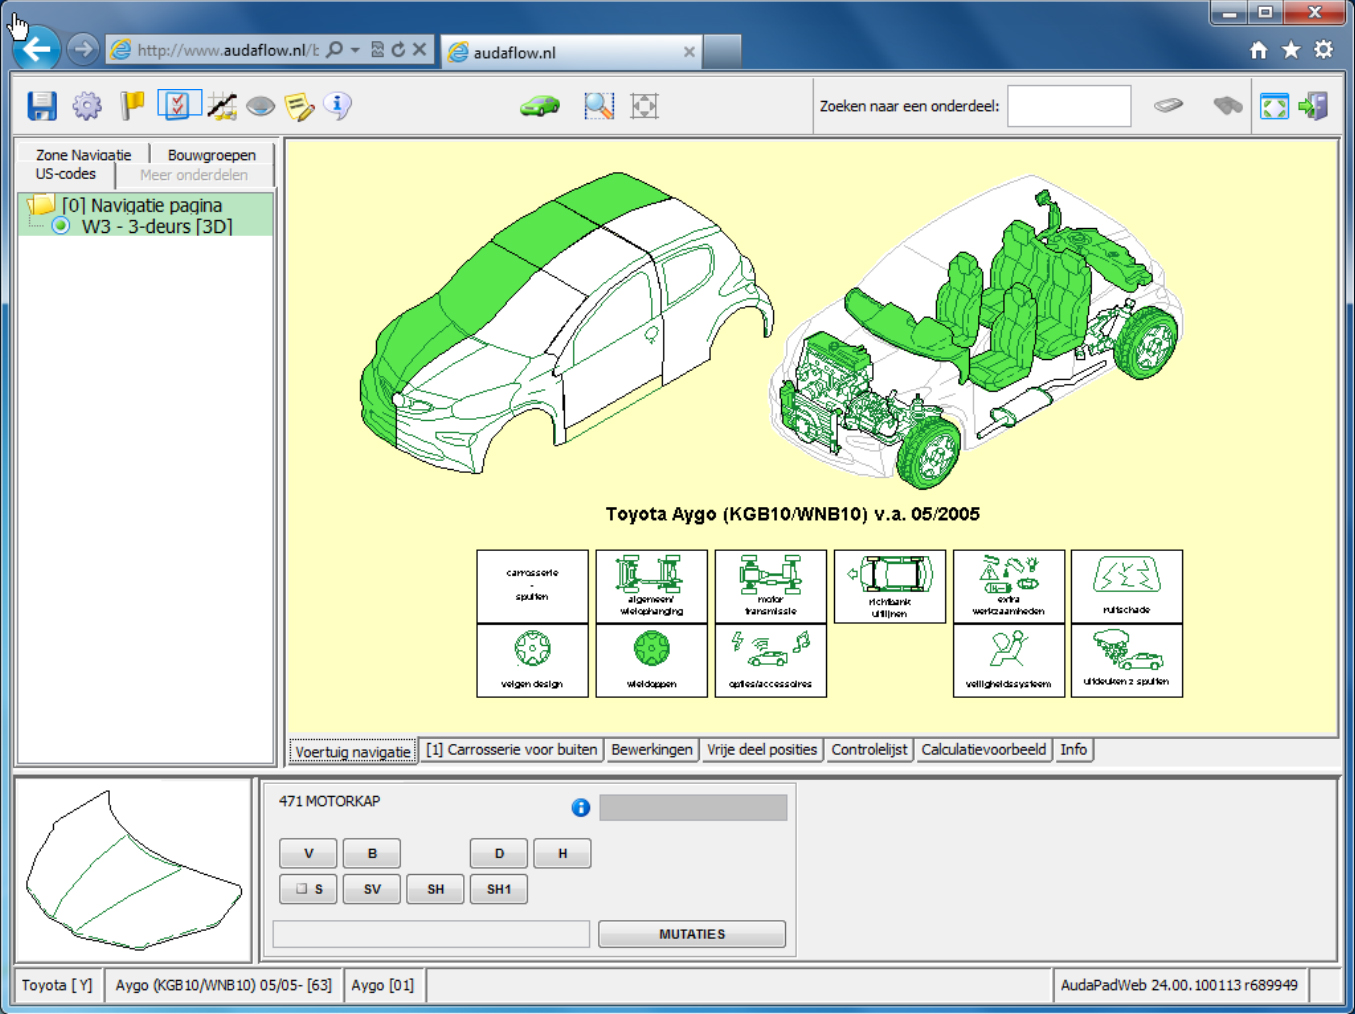
Task: Toggle the checklist icon in toolbar
Action: pyautogui.click(x=178, y=105)
